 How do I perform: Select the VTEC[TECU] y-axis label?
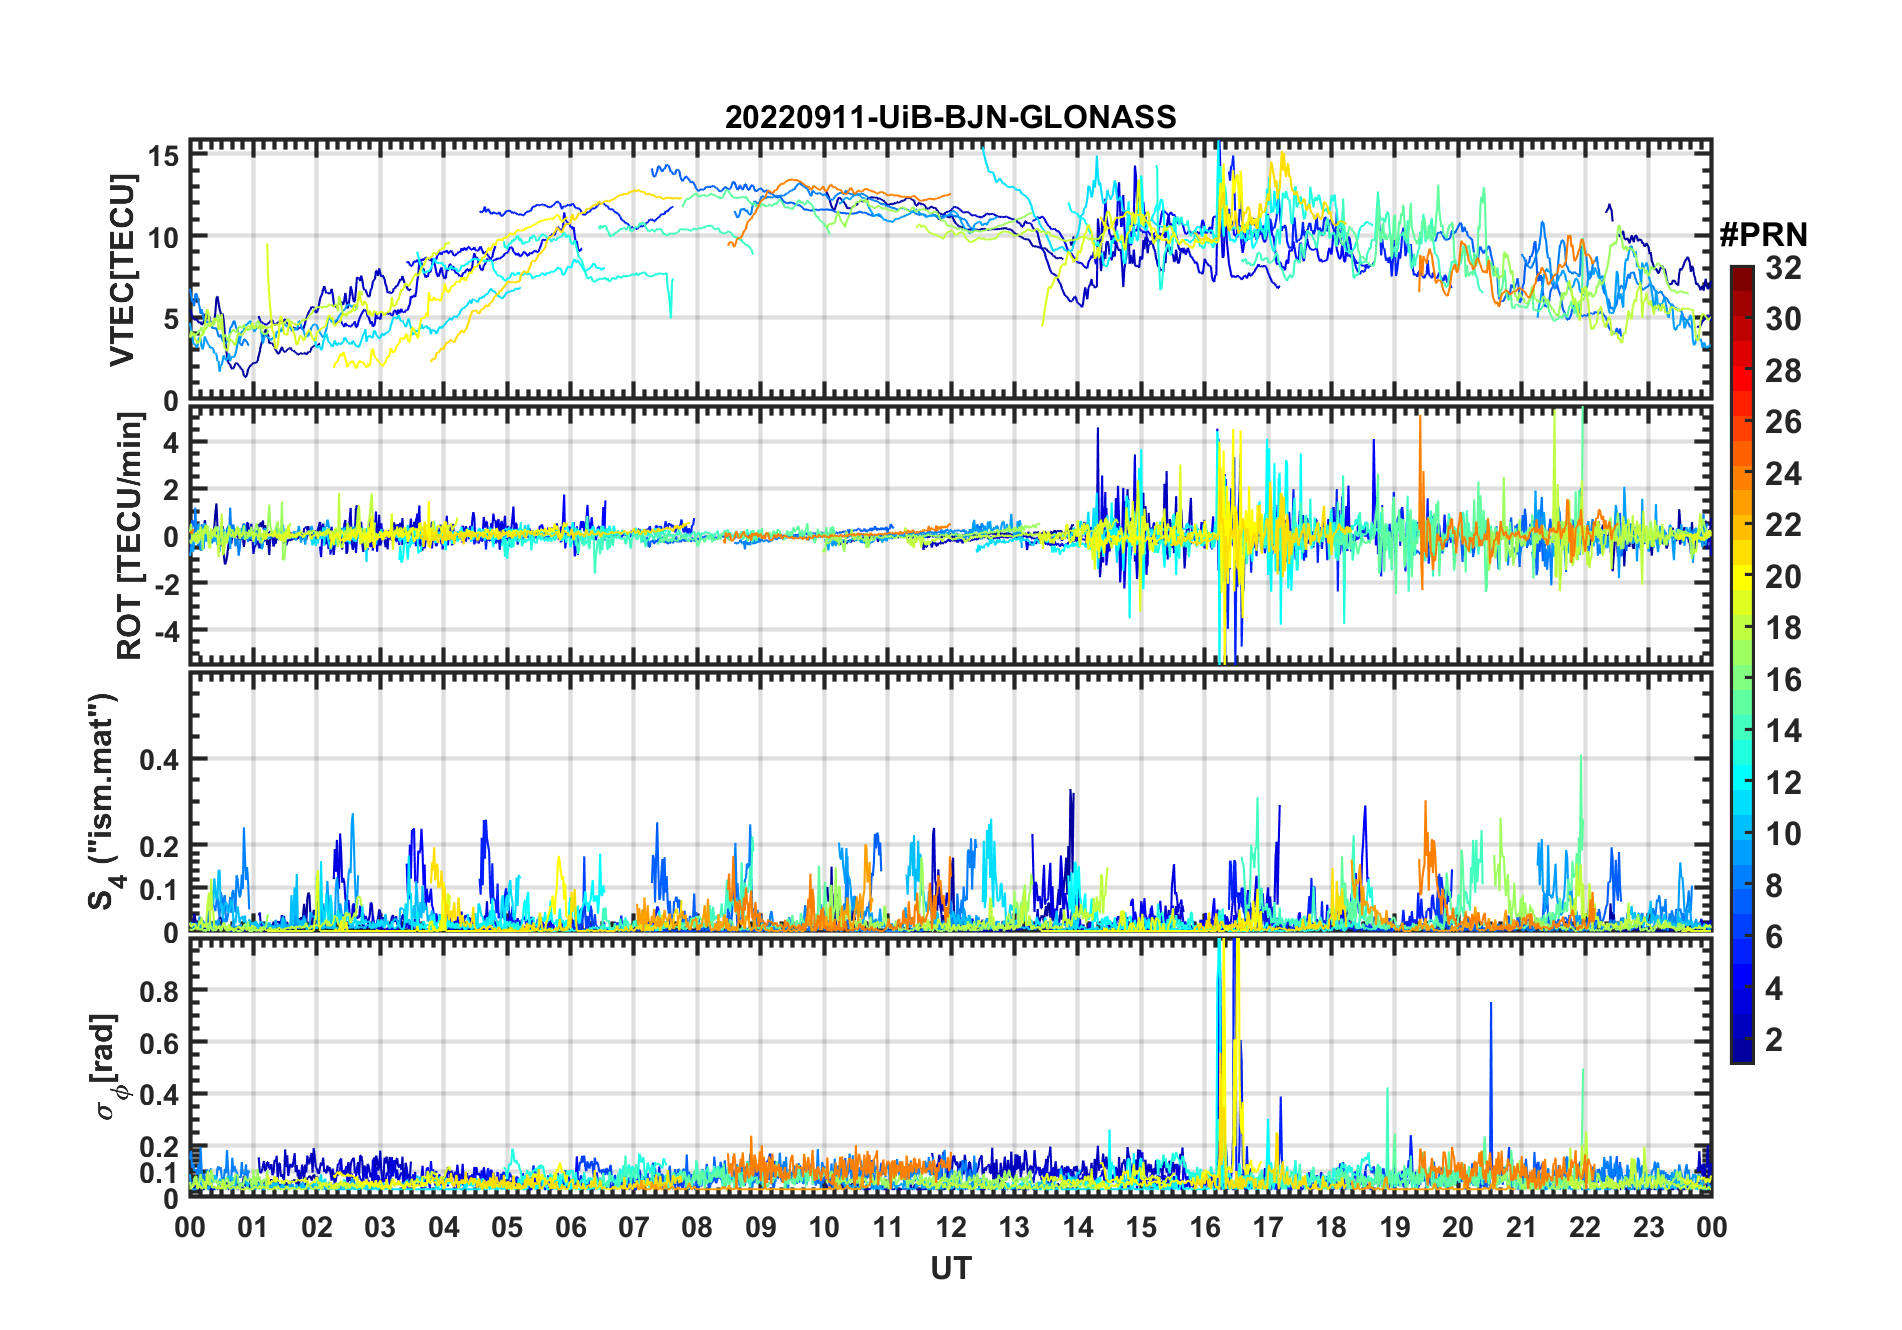[x=122, y=270]
